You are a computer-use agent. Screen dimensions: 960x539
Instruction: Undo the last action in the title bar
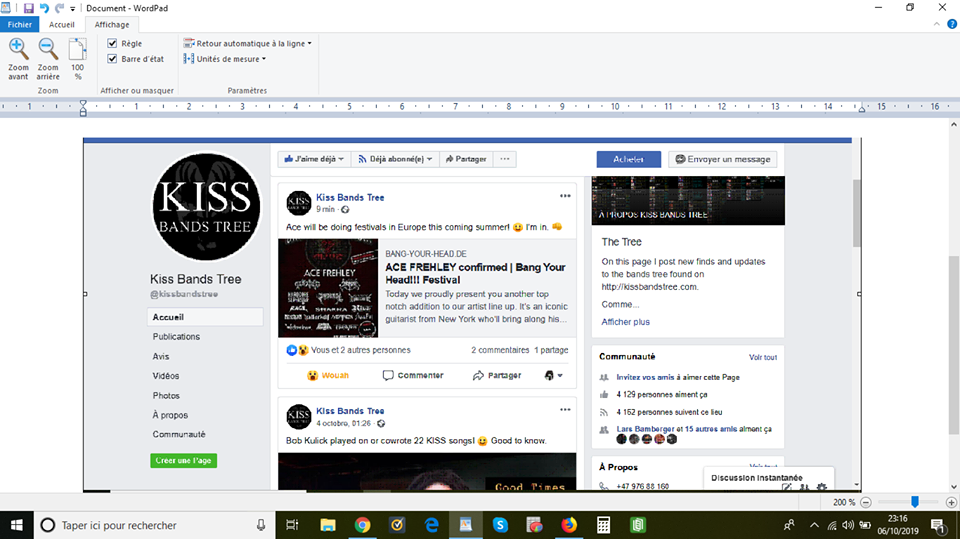44,8
